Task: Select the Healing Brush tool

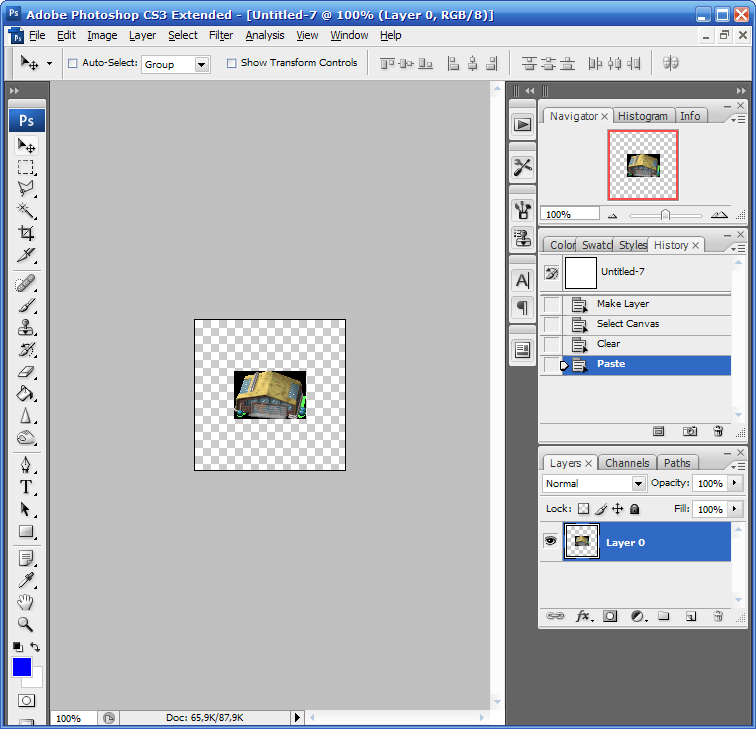Action: coord(26,284)
